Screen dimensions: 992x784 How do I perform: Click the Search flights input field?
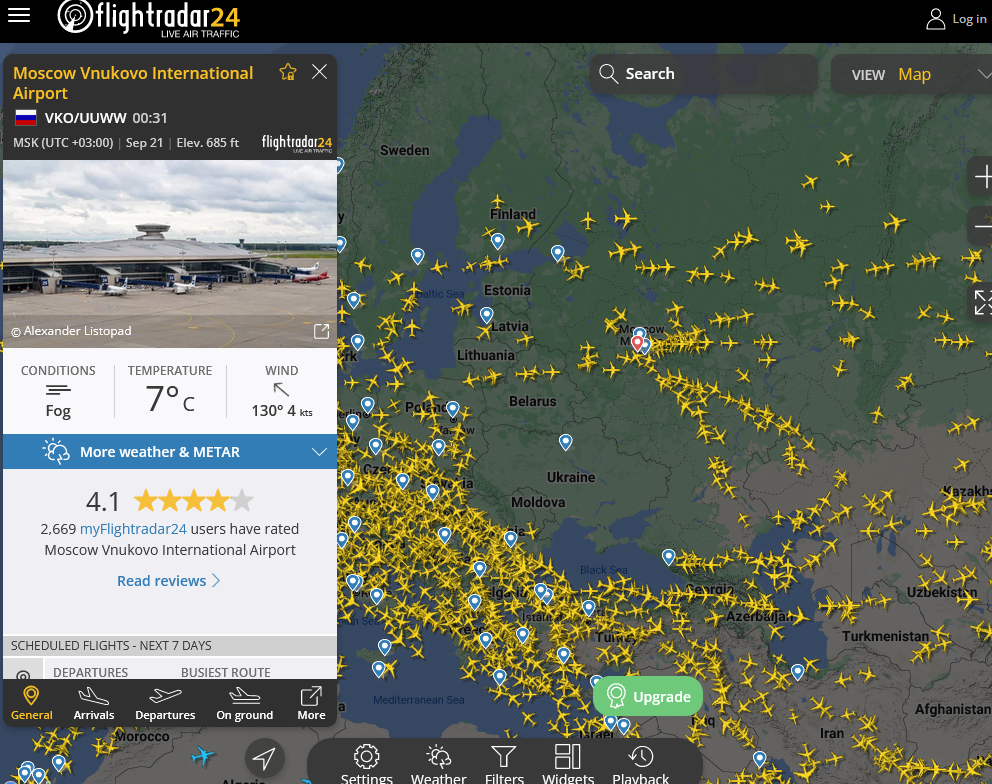pos(704,74)
